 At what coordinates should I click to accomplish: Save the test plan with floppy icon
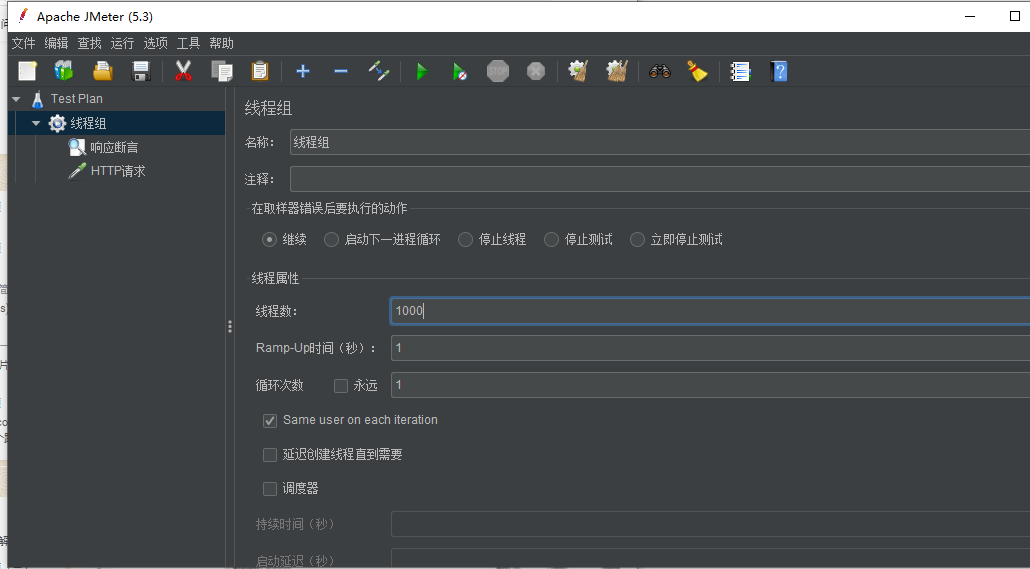point(141,71)
